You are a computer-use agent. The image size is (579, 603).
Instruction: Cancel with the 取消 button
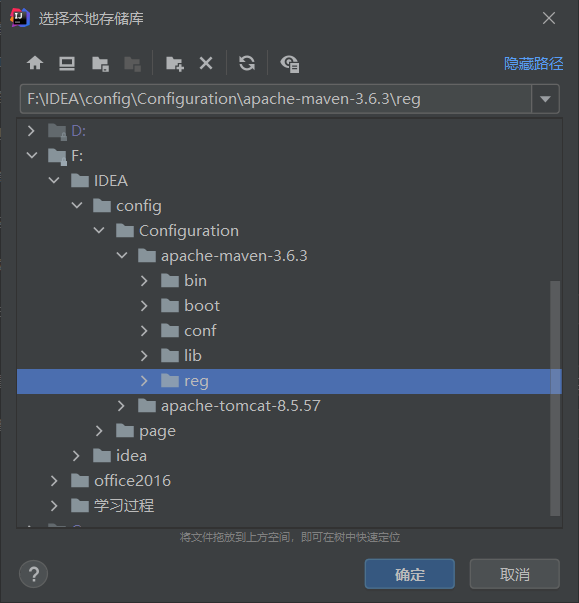pyautogui.click(x=514, y=574)
